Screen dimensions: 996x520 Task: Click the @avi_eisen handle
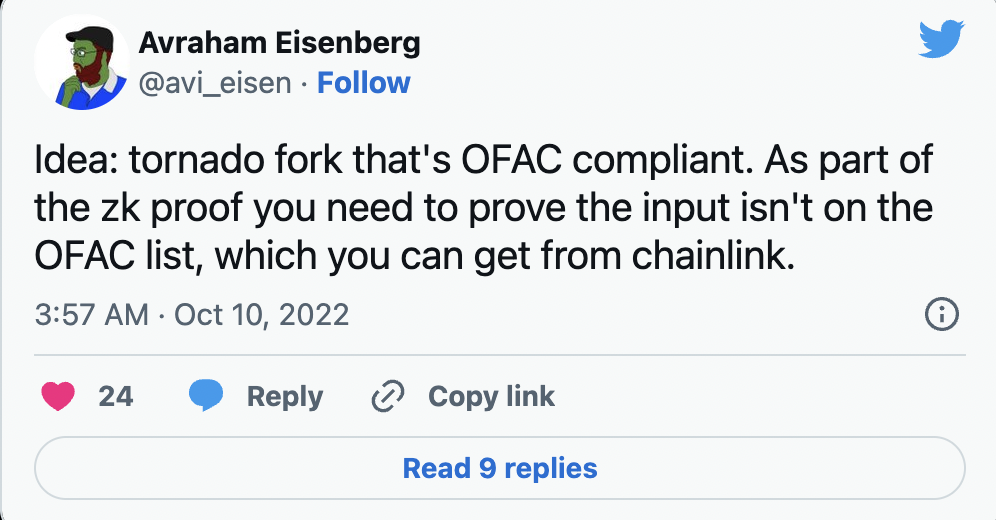coord(215,83)
